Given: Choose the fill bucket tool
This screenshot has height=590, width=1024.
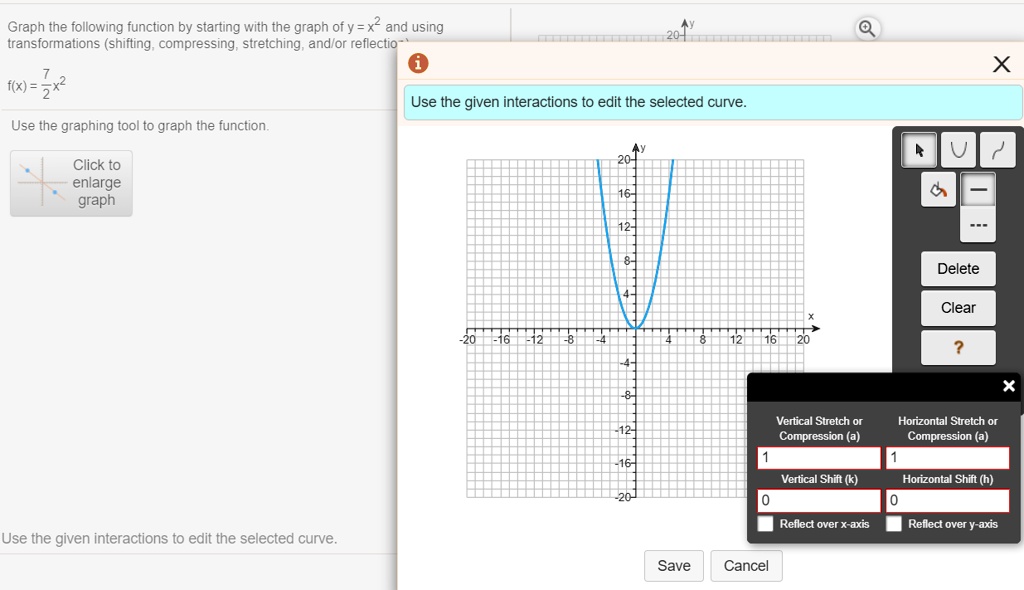Looking at the screenshot, I should (938, 190).
